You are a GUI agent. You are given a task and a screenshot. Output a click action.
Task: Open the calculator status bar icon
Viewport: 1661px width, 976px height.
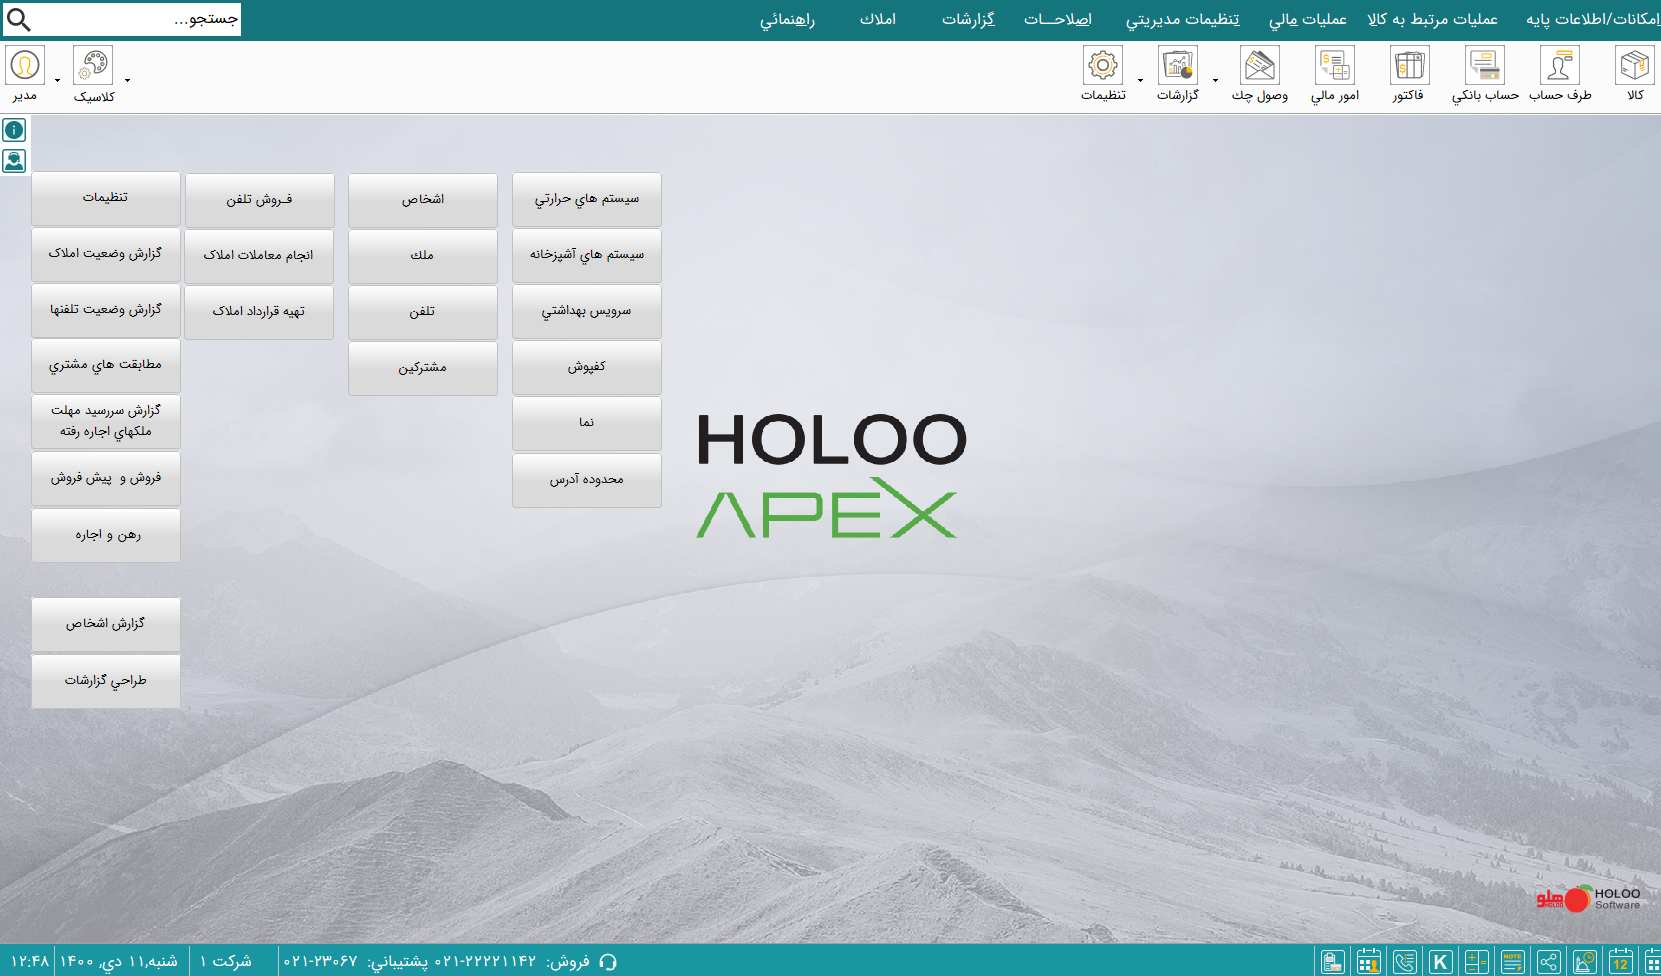1477,962
